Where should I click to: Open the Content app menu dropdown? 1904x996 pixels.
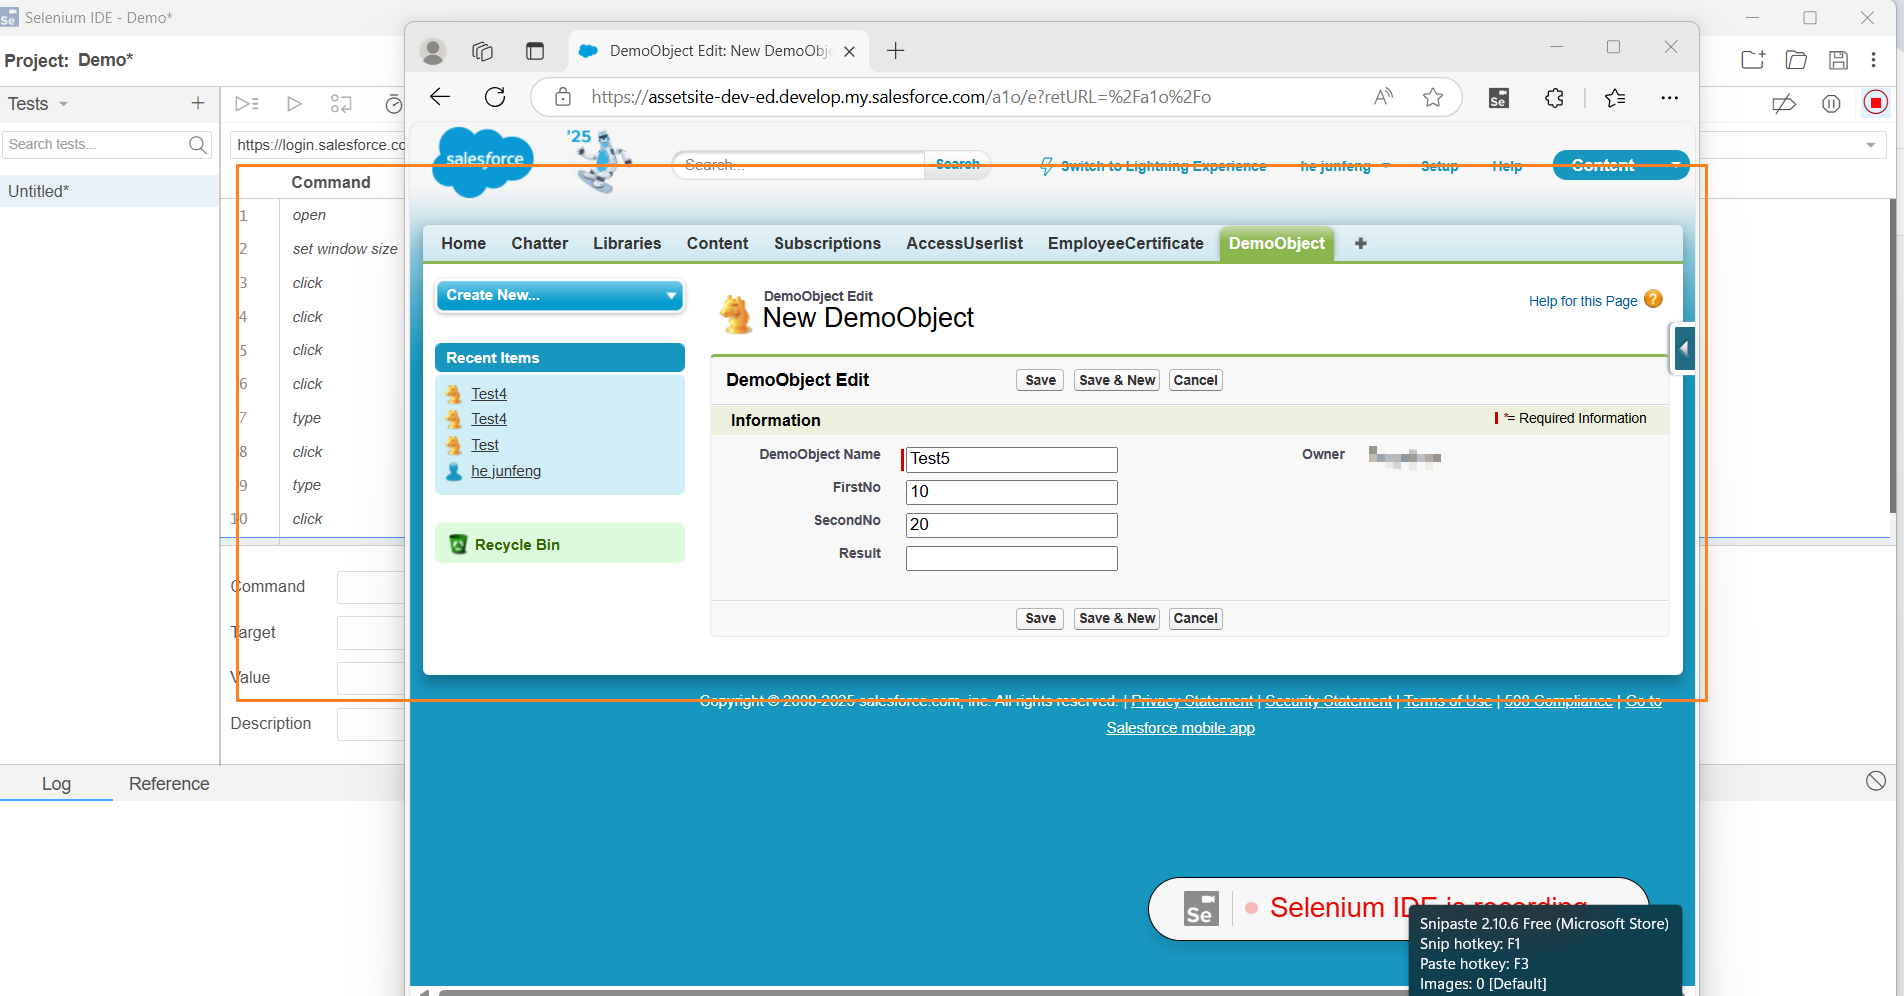click(x=1674, y=165)
